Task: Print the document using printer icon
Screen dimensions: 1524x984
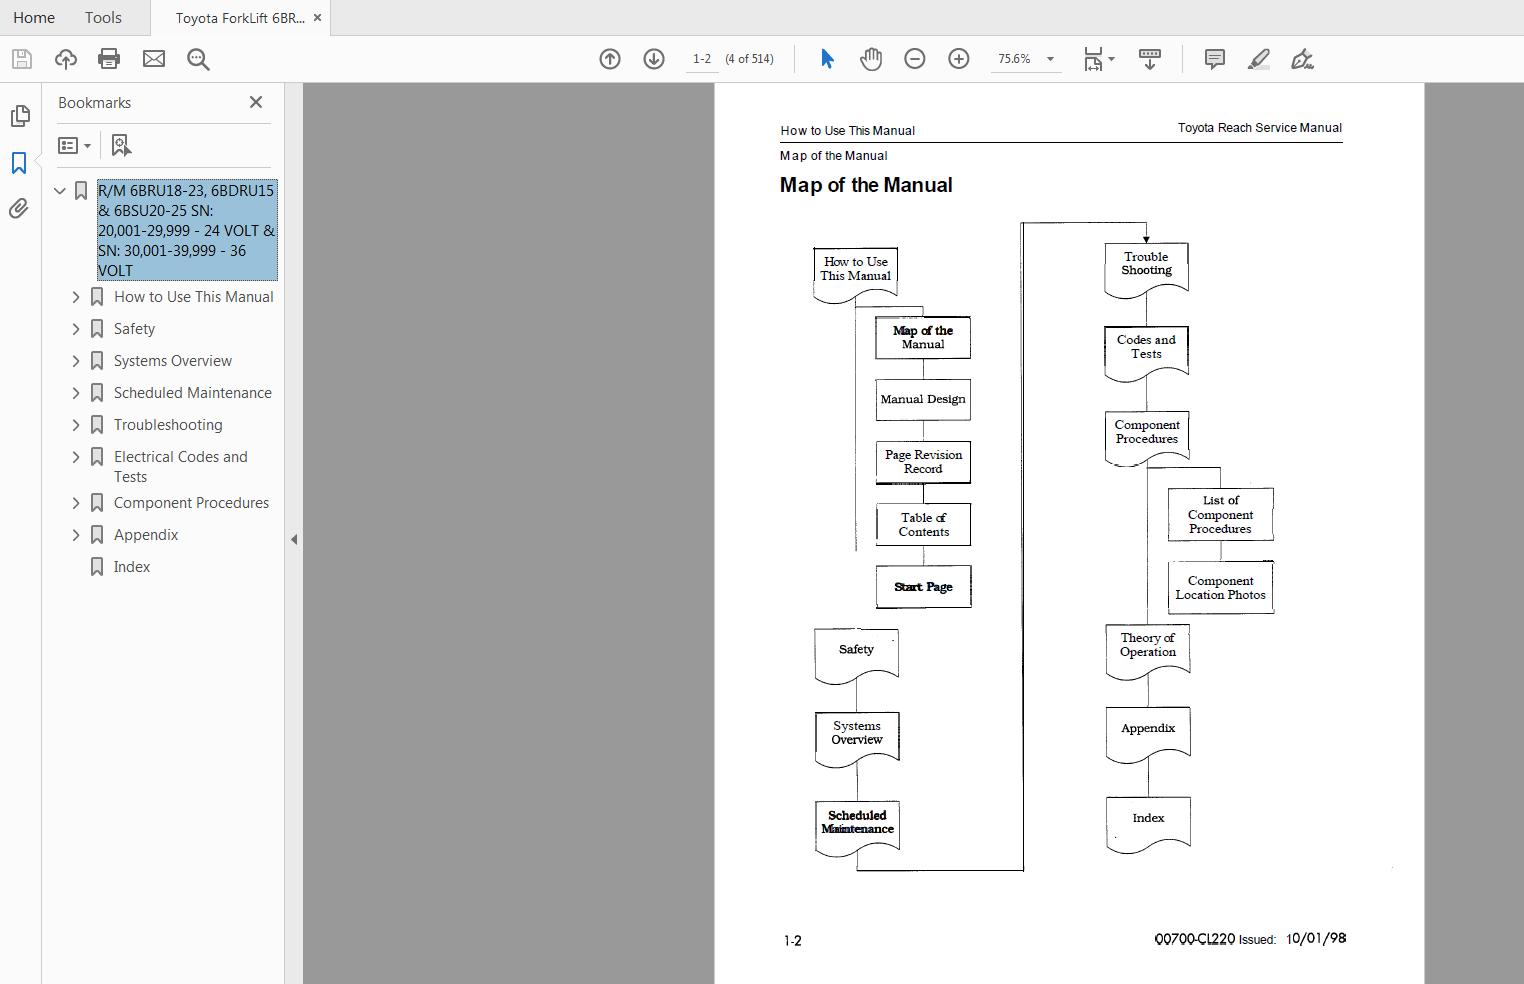Action: pos(109,59)
